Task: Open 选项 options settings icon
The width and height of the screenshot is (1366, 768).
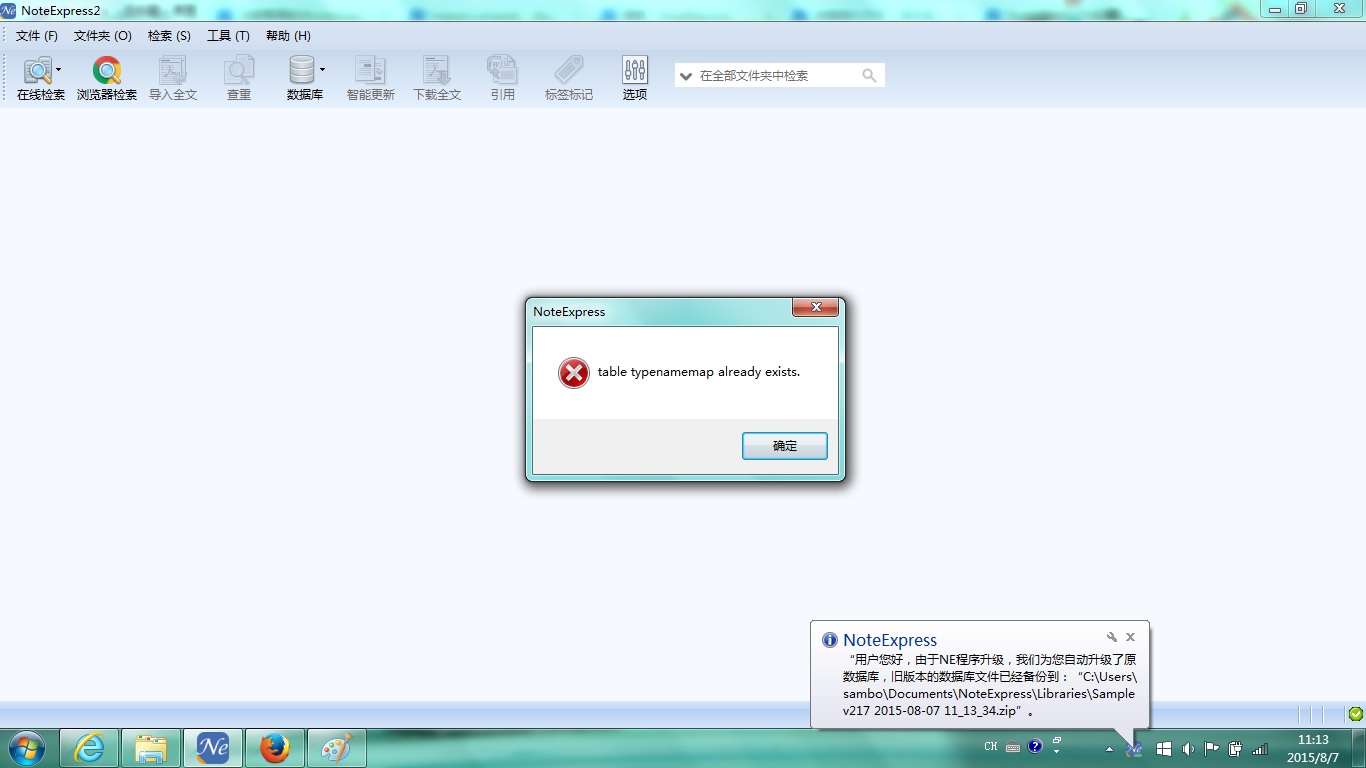Action: (x=635, y=71)
